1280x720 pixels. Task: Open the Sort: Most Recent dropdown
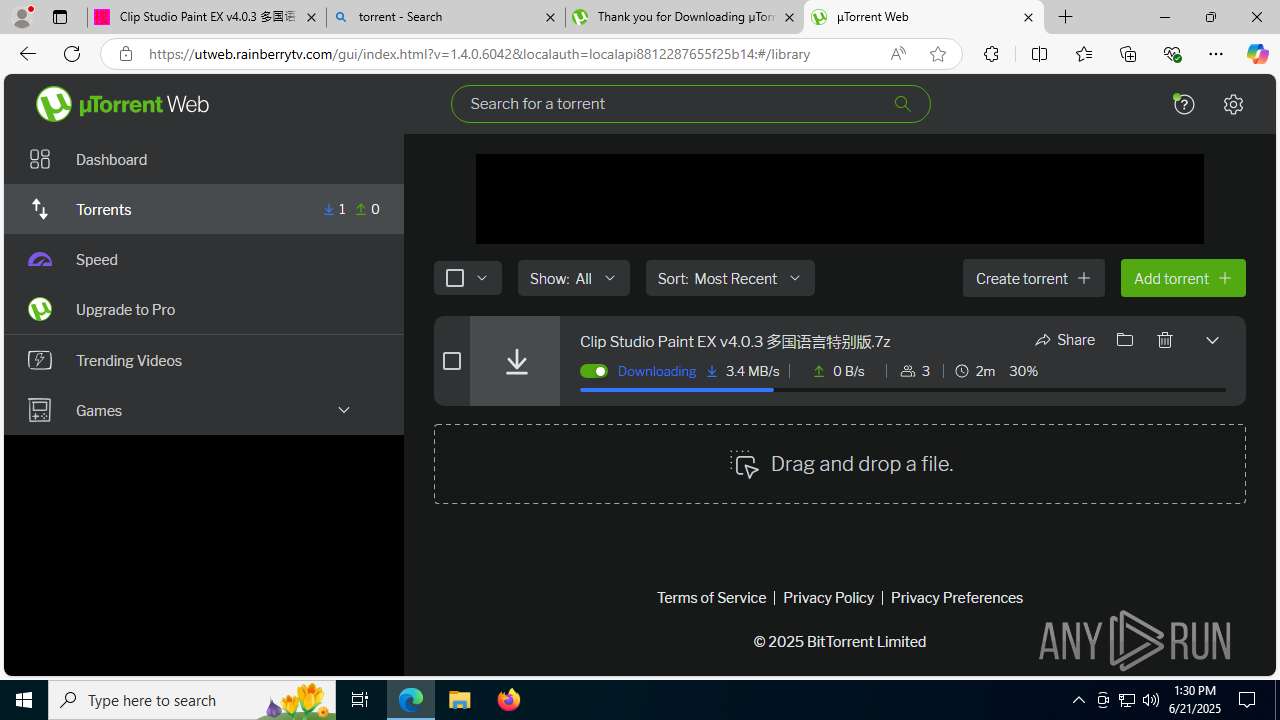730,278
